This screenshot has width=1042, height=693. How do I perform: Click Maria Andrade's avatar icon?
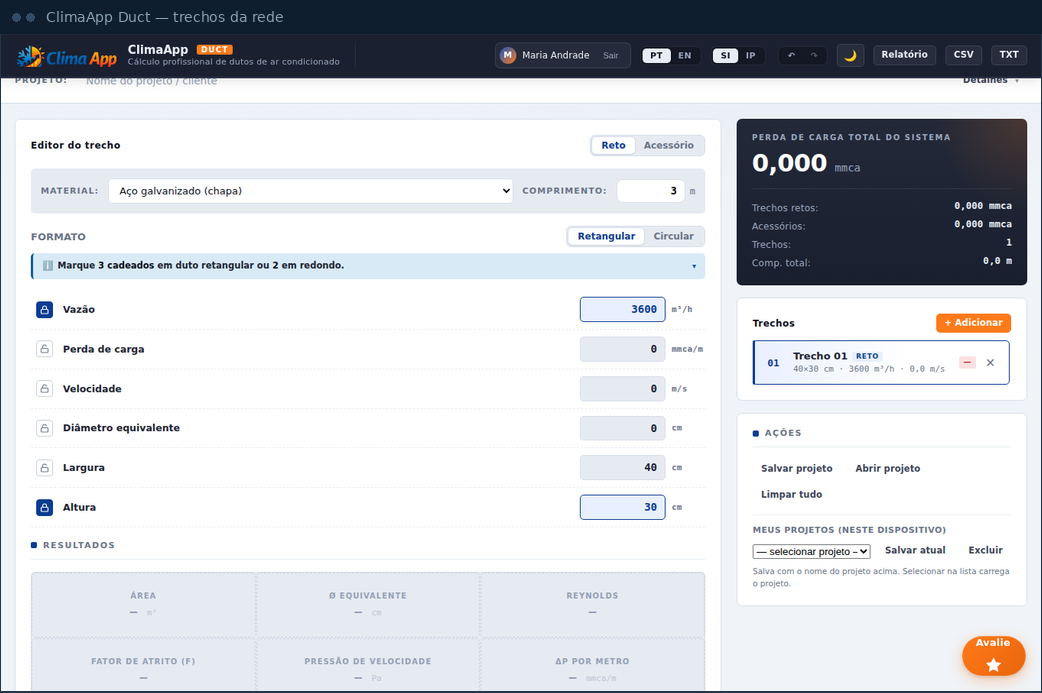coord(508,55)
